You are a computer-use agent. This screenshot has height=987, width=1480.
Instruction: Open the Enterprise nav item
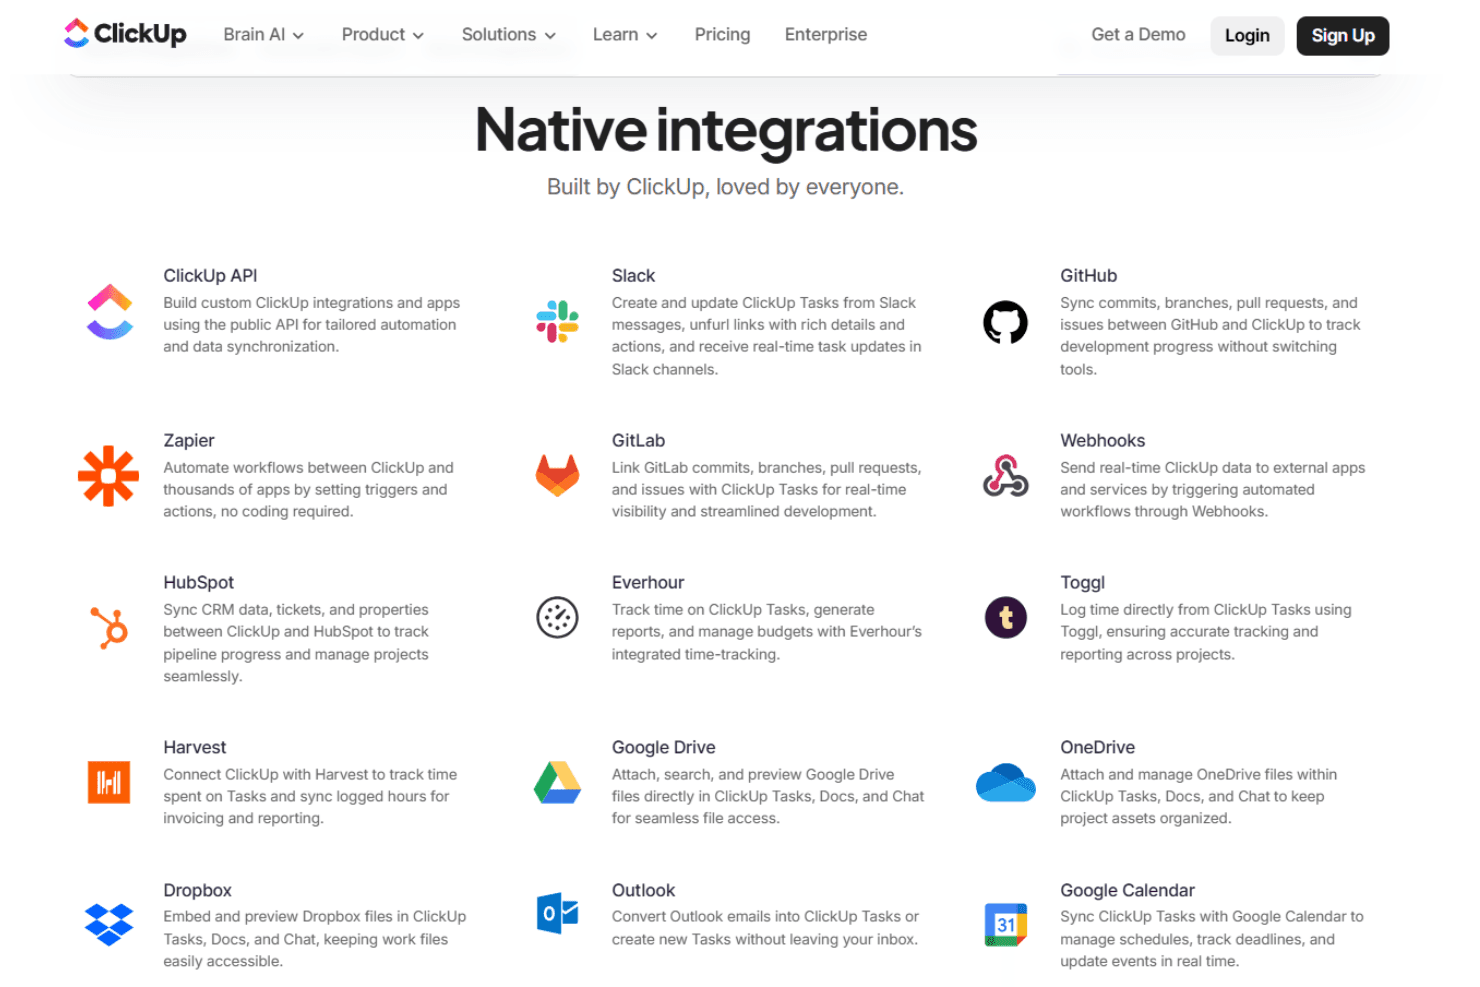tap(826, 34)
